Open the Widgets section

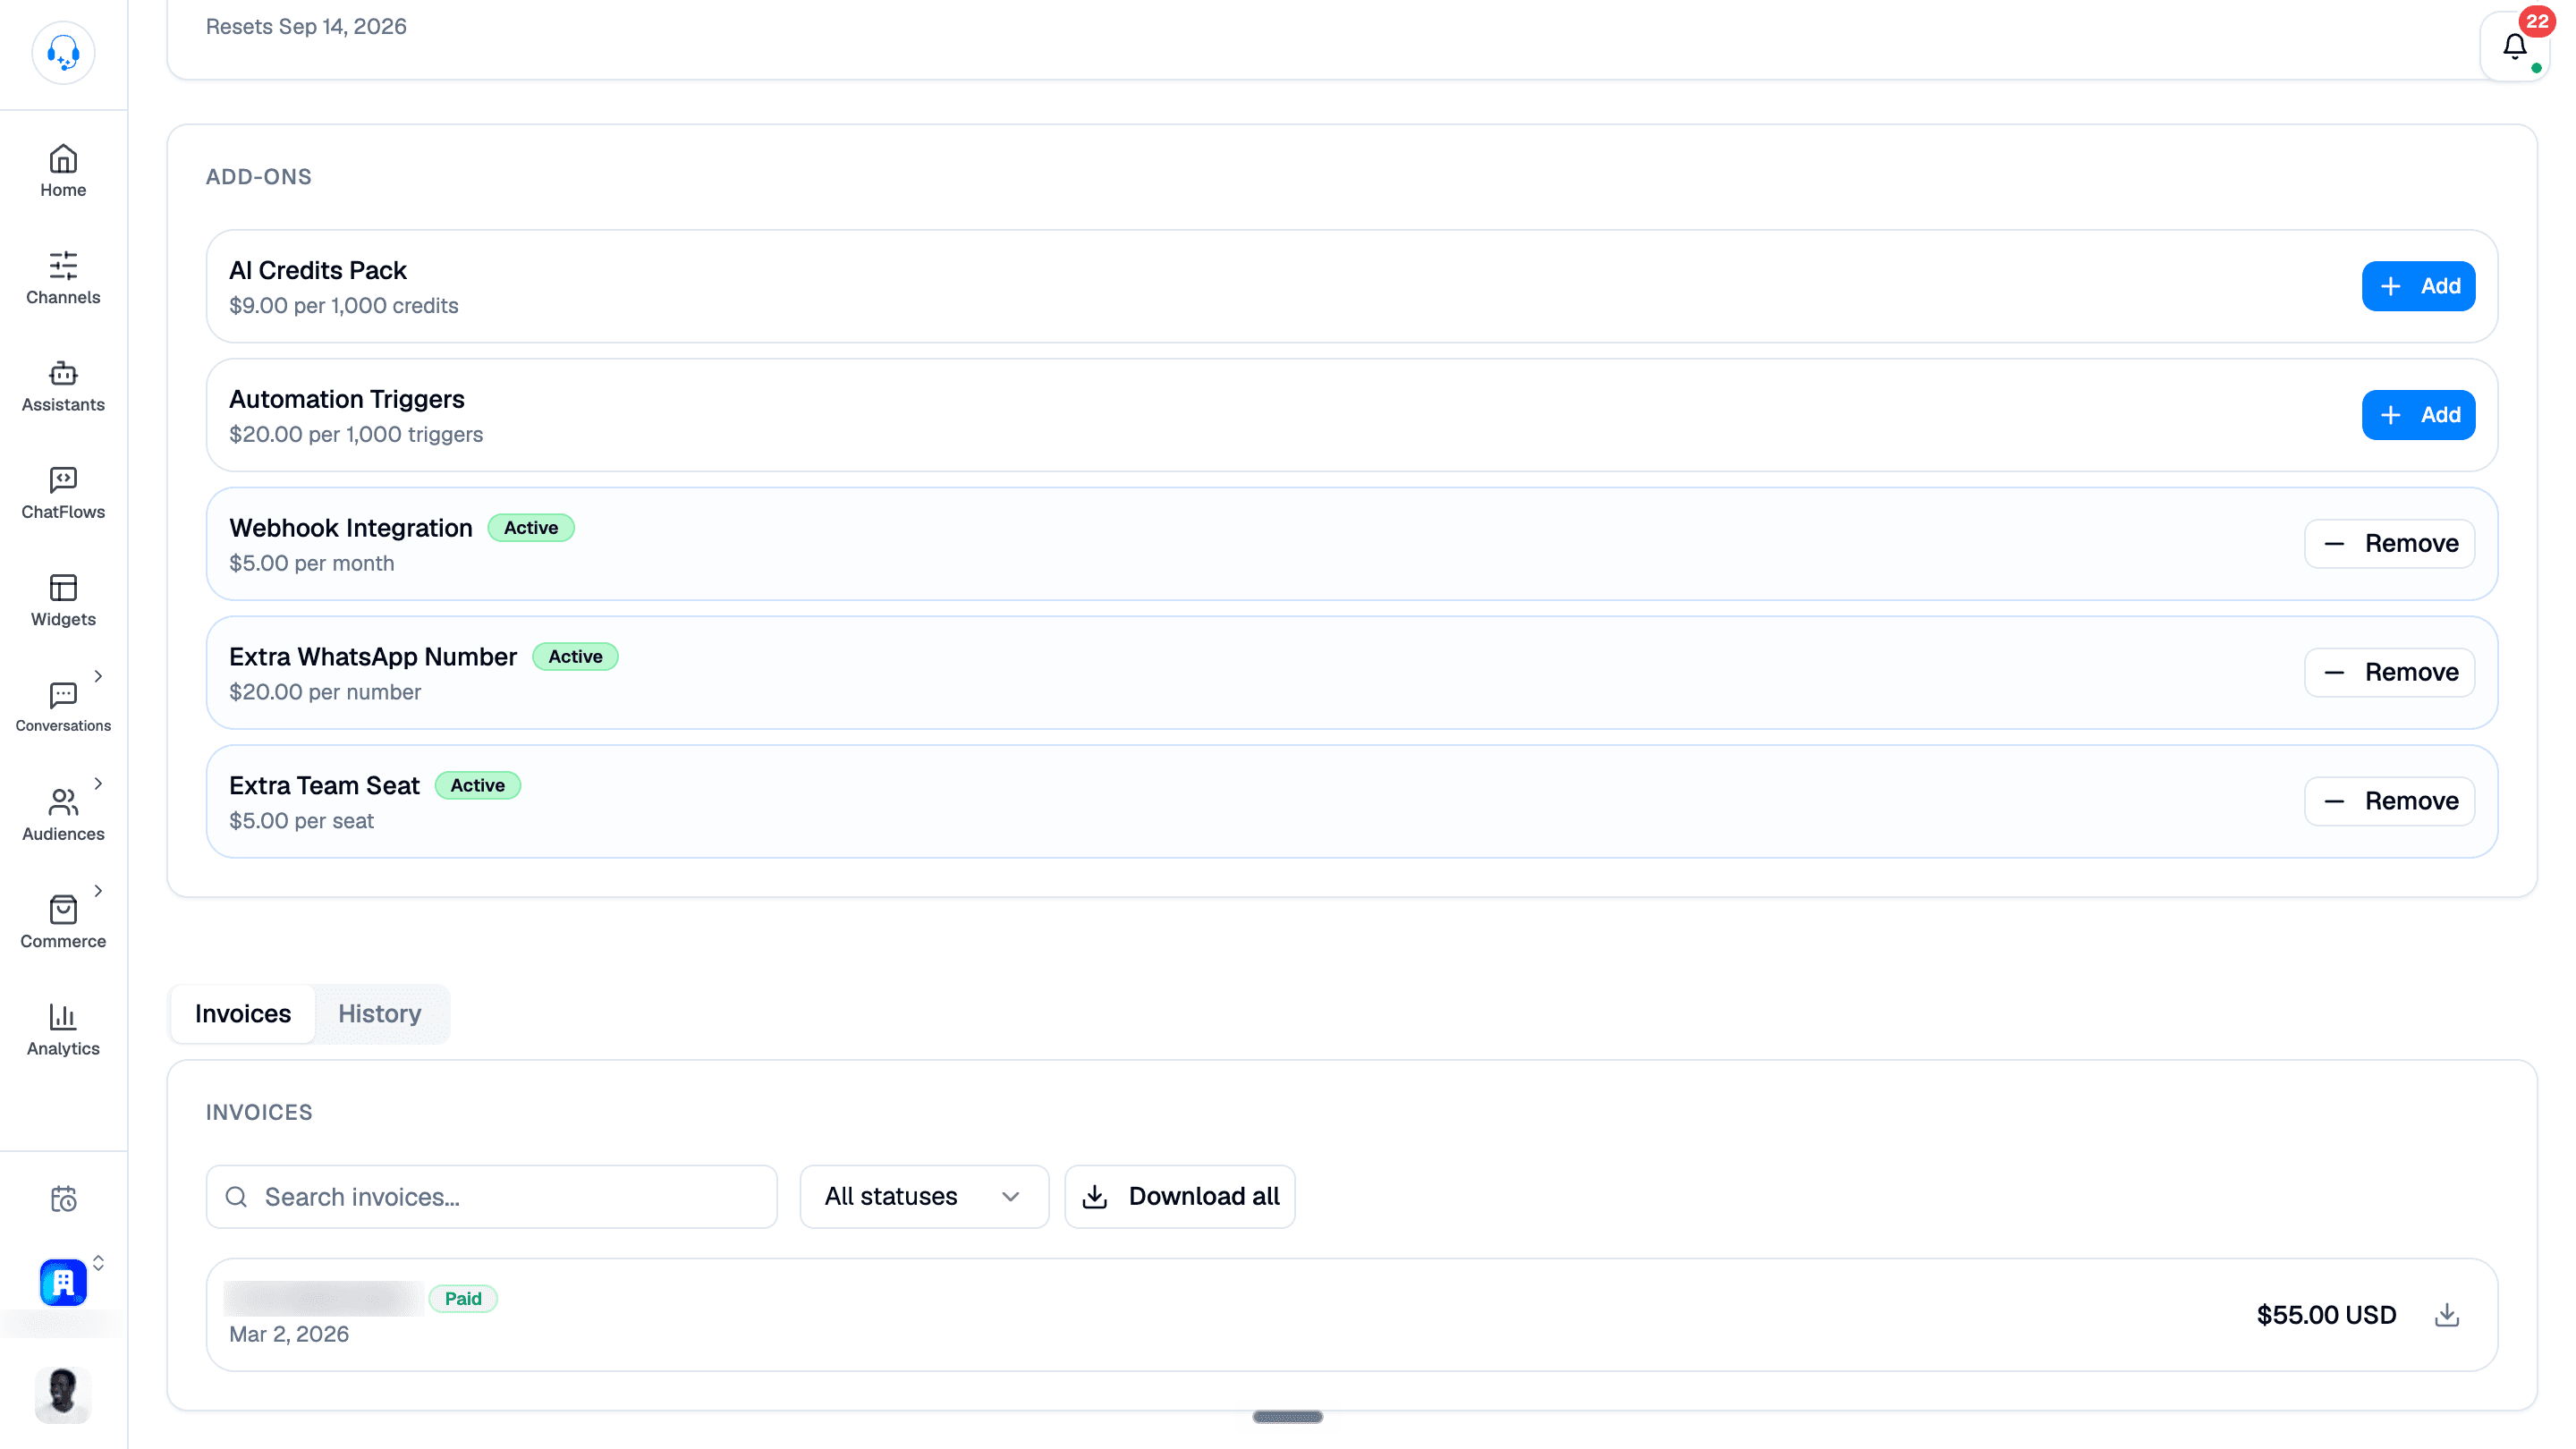pos(63,600)
